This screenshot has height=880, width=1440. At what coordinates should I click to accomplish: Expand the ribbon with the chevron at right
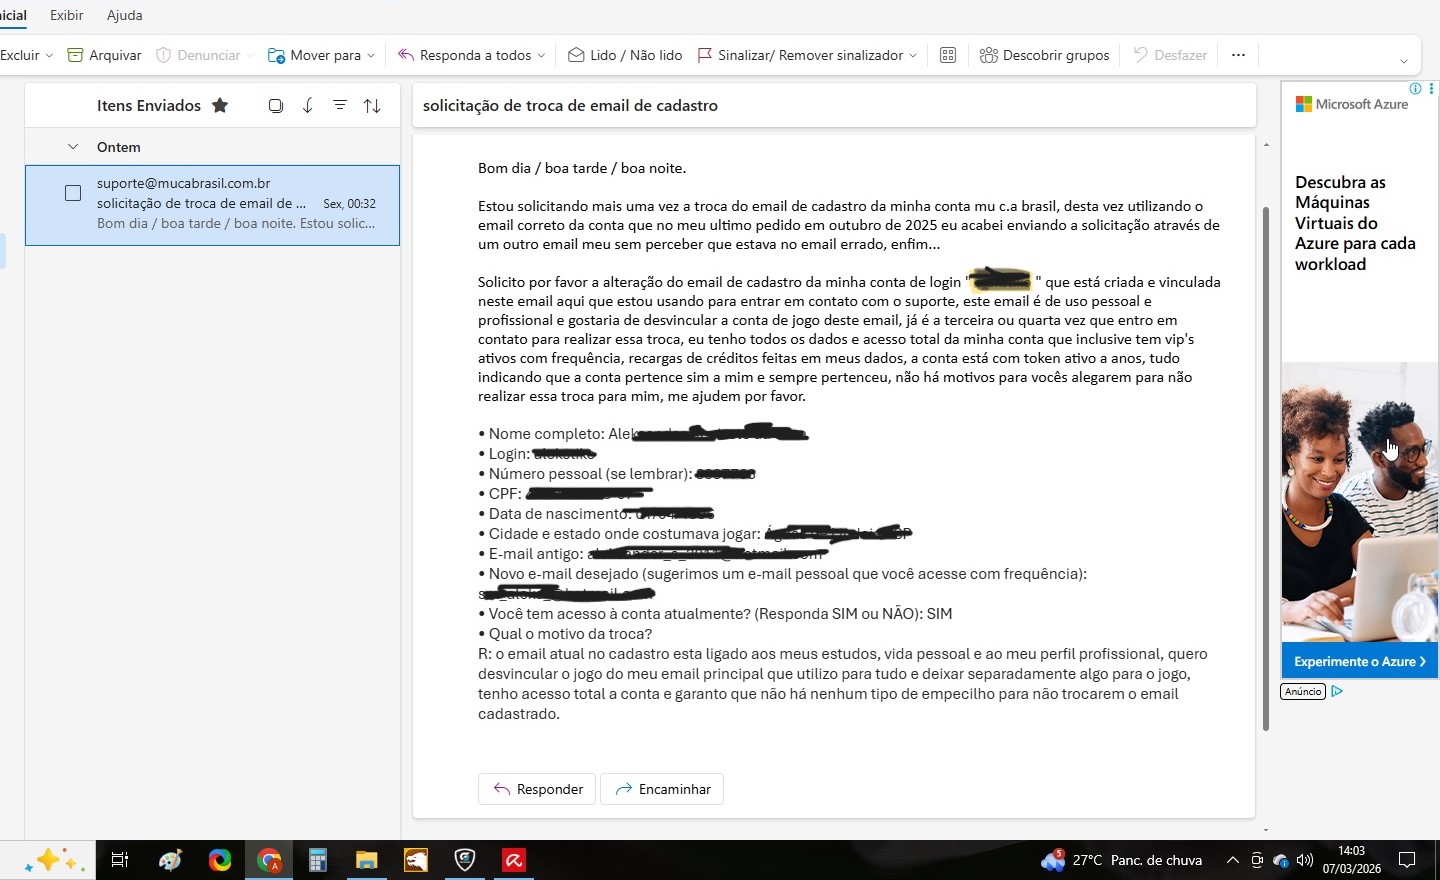tap(1403, 61)
